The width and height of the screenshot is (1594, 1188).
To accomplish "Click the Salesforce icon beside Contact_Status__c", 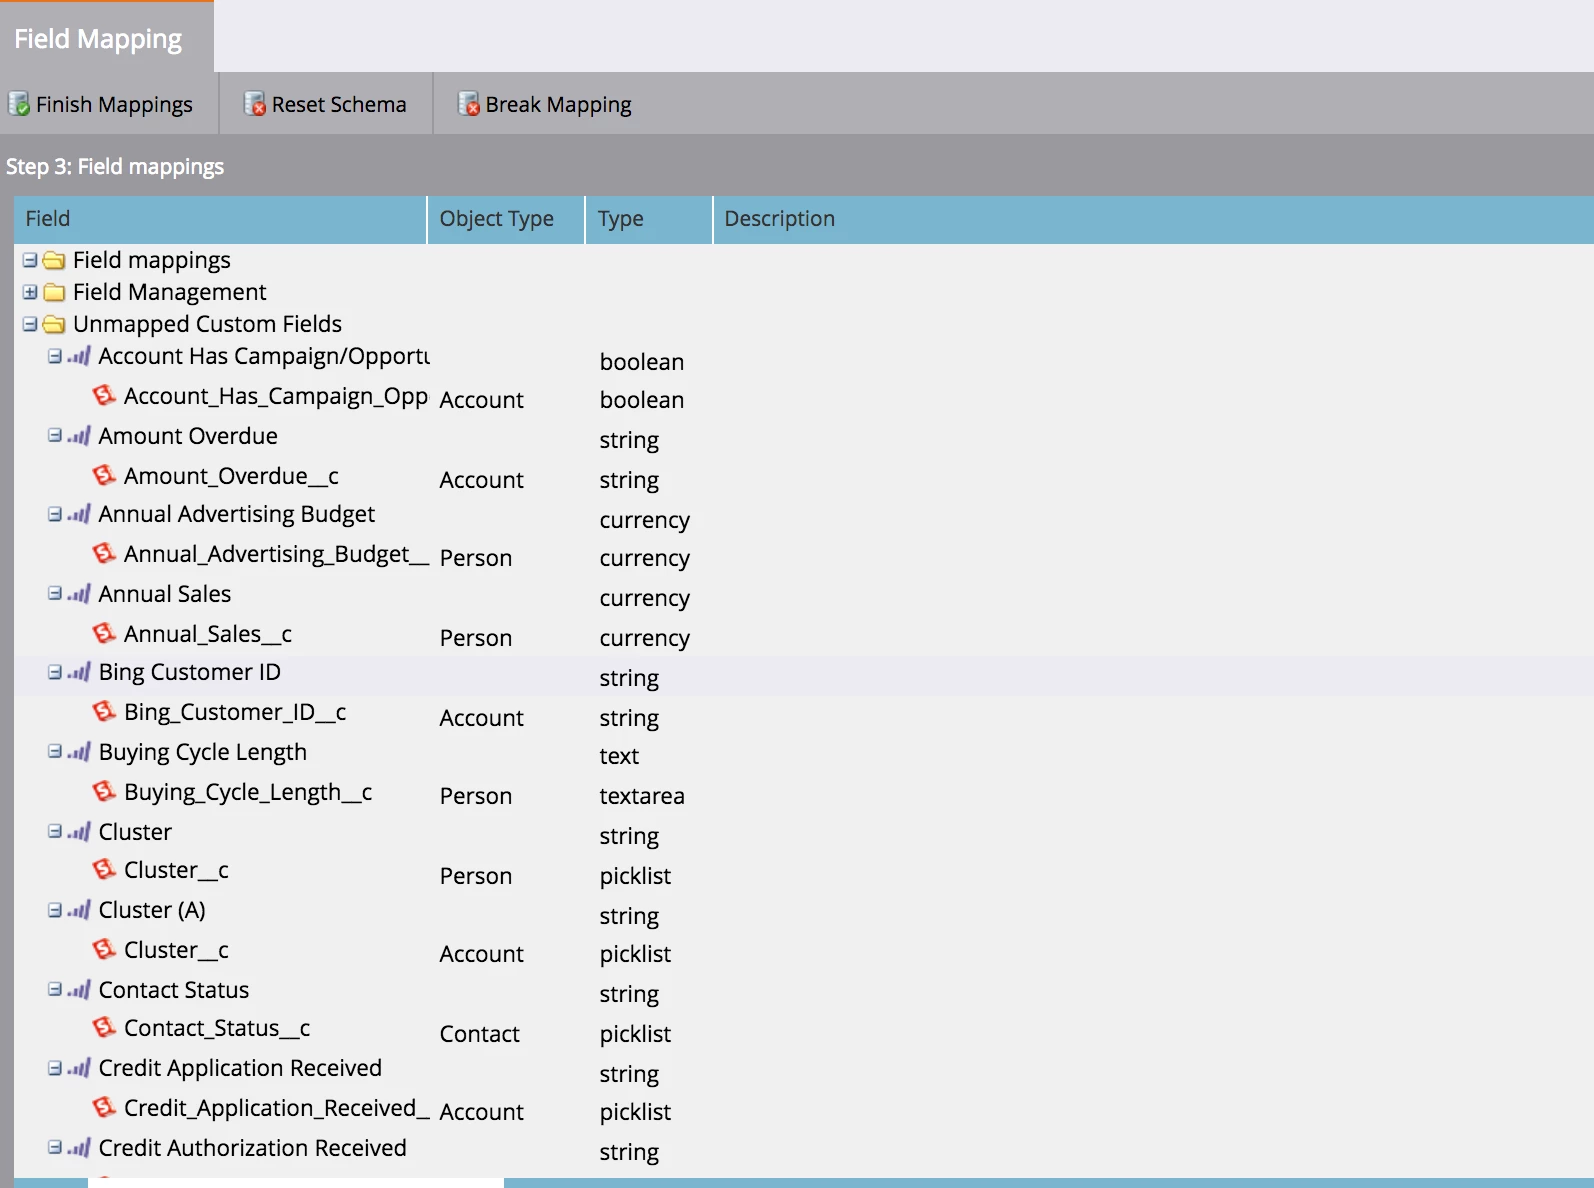I will tap(104, 1028).
